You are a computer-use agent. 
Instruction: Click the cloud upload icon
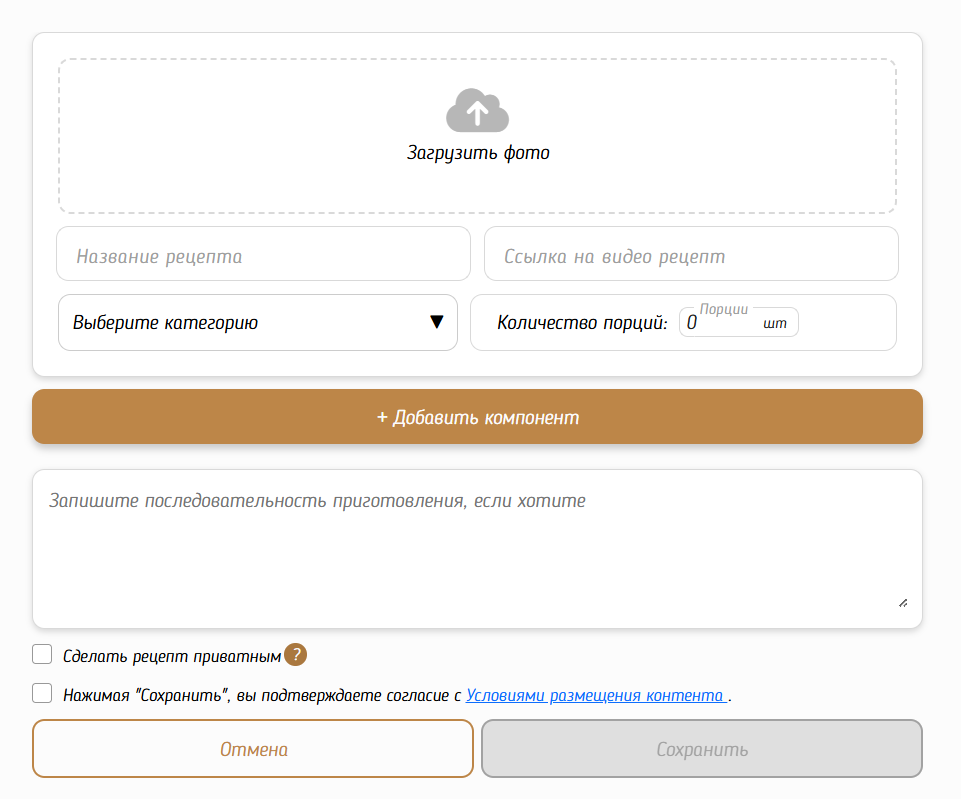[477, 111]
